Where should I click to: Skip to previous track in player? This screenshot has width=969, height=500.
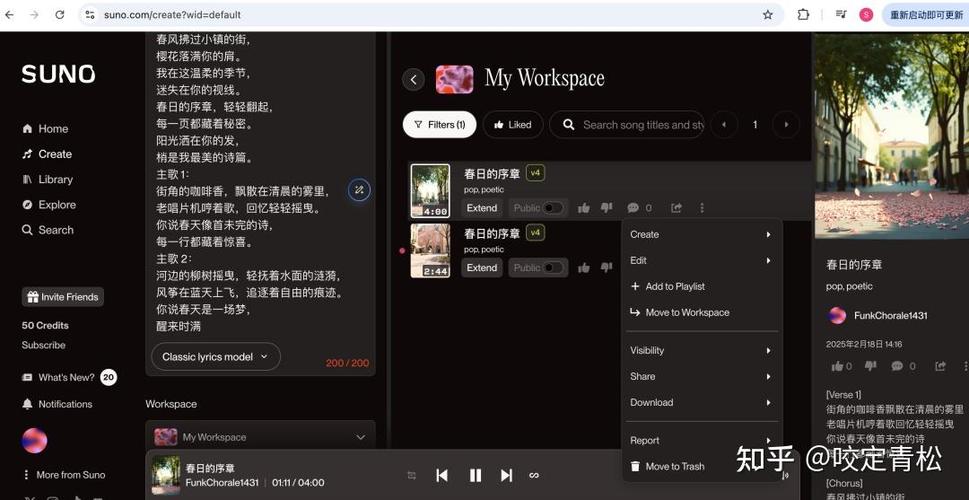(442, 475)
